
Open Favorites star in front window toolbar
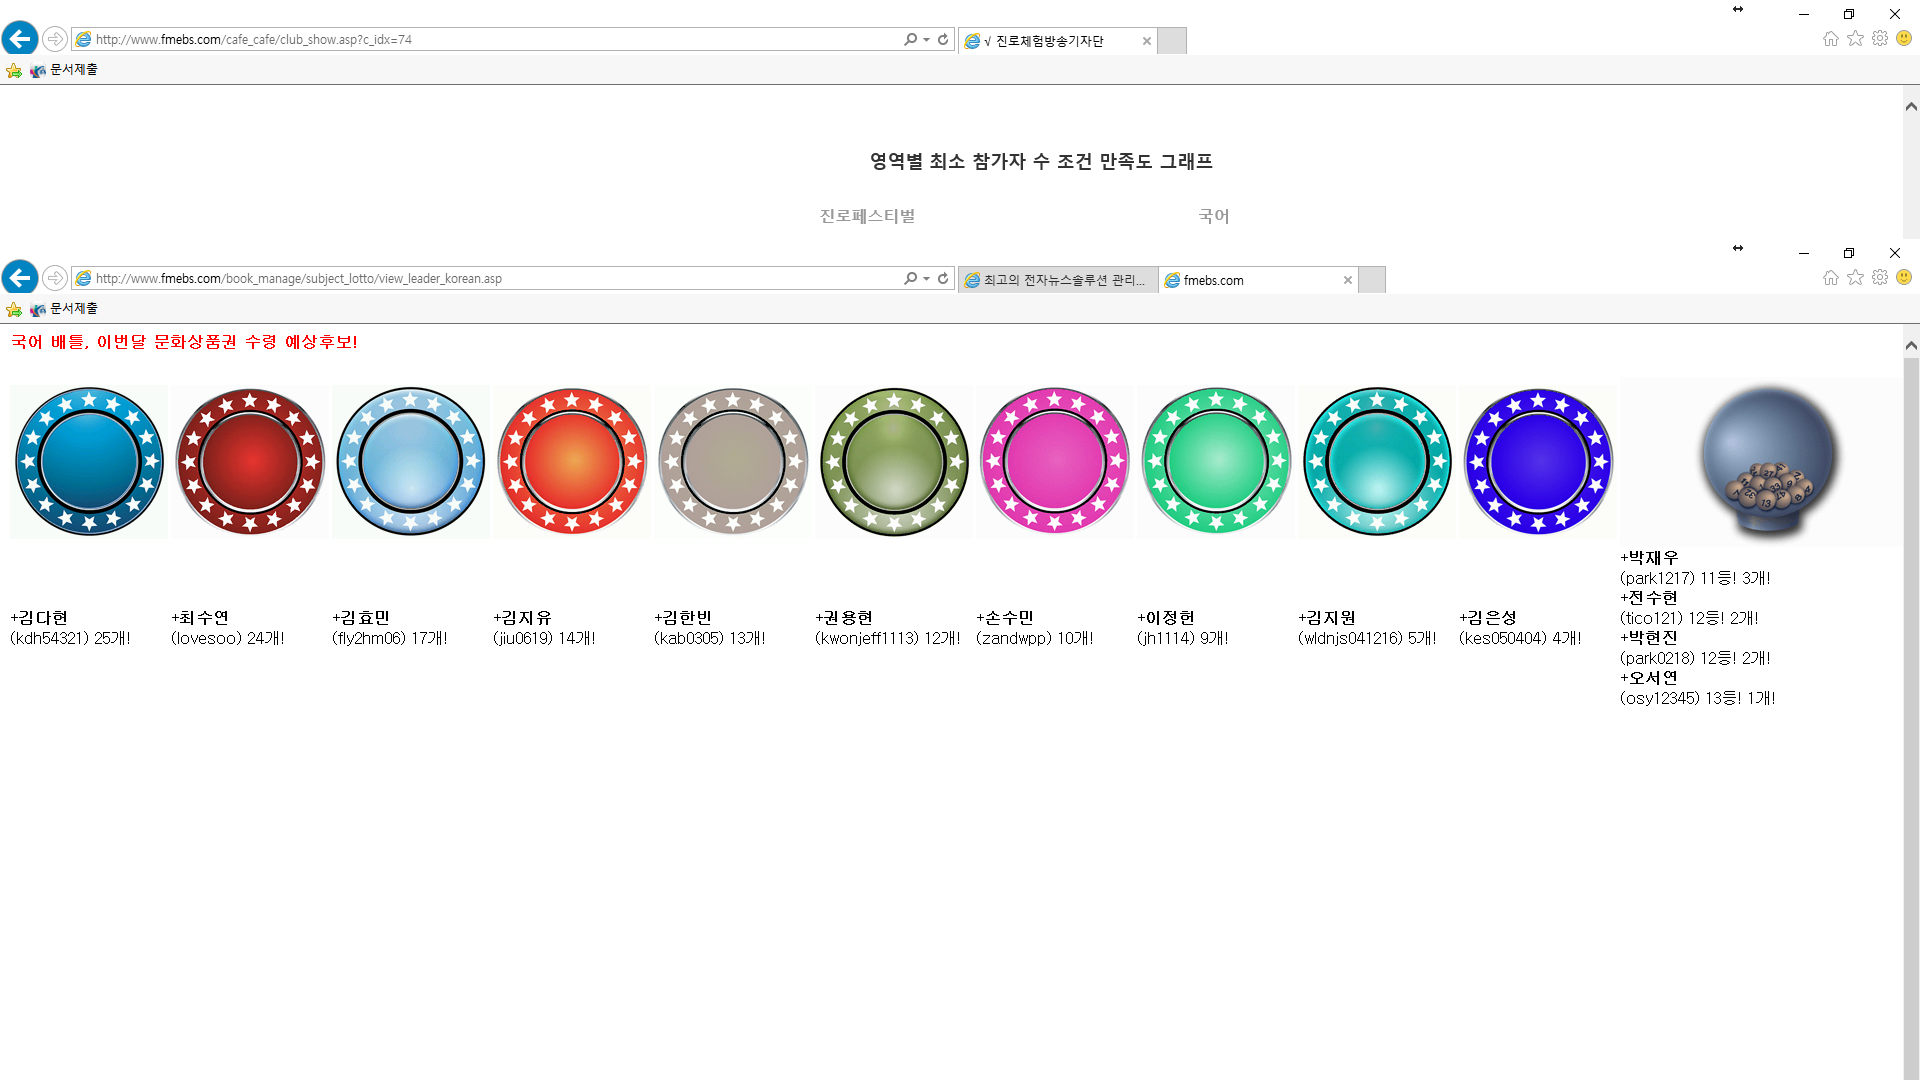(1855, 277)
